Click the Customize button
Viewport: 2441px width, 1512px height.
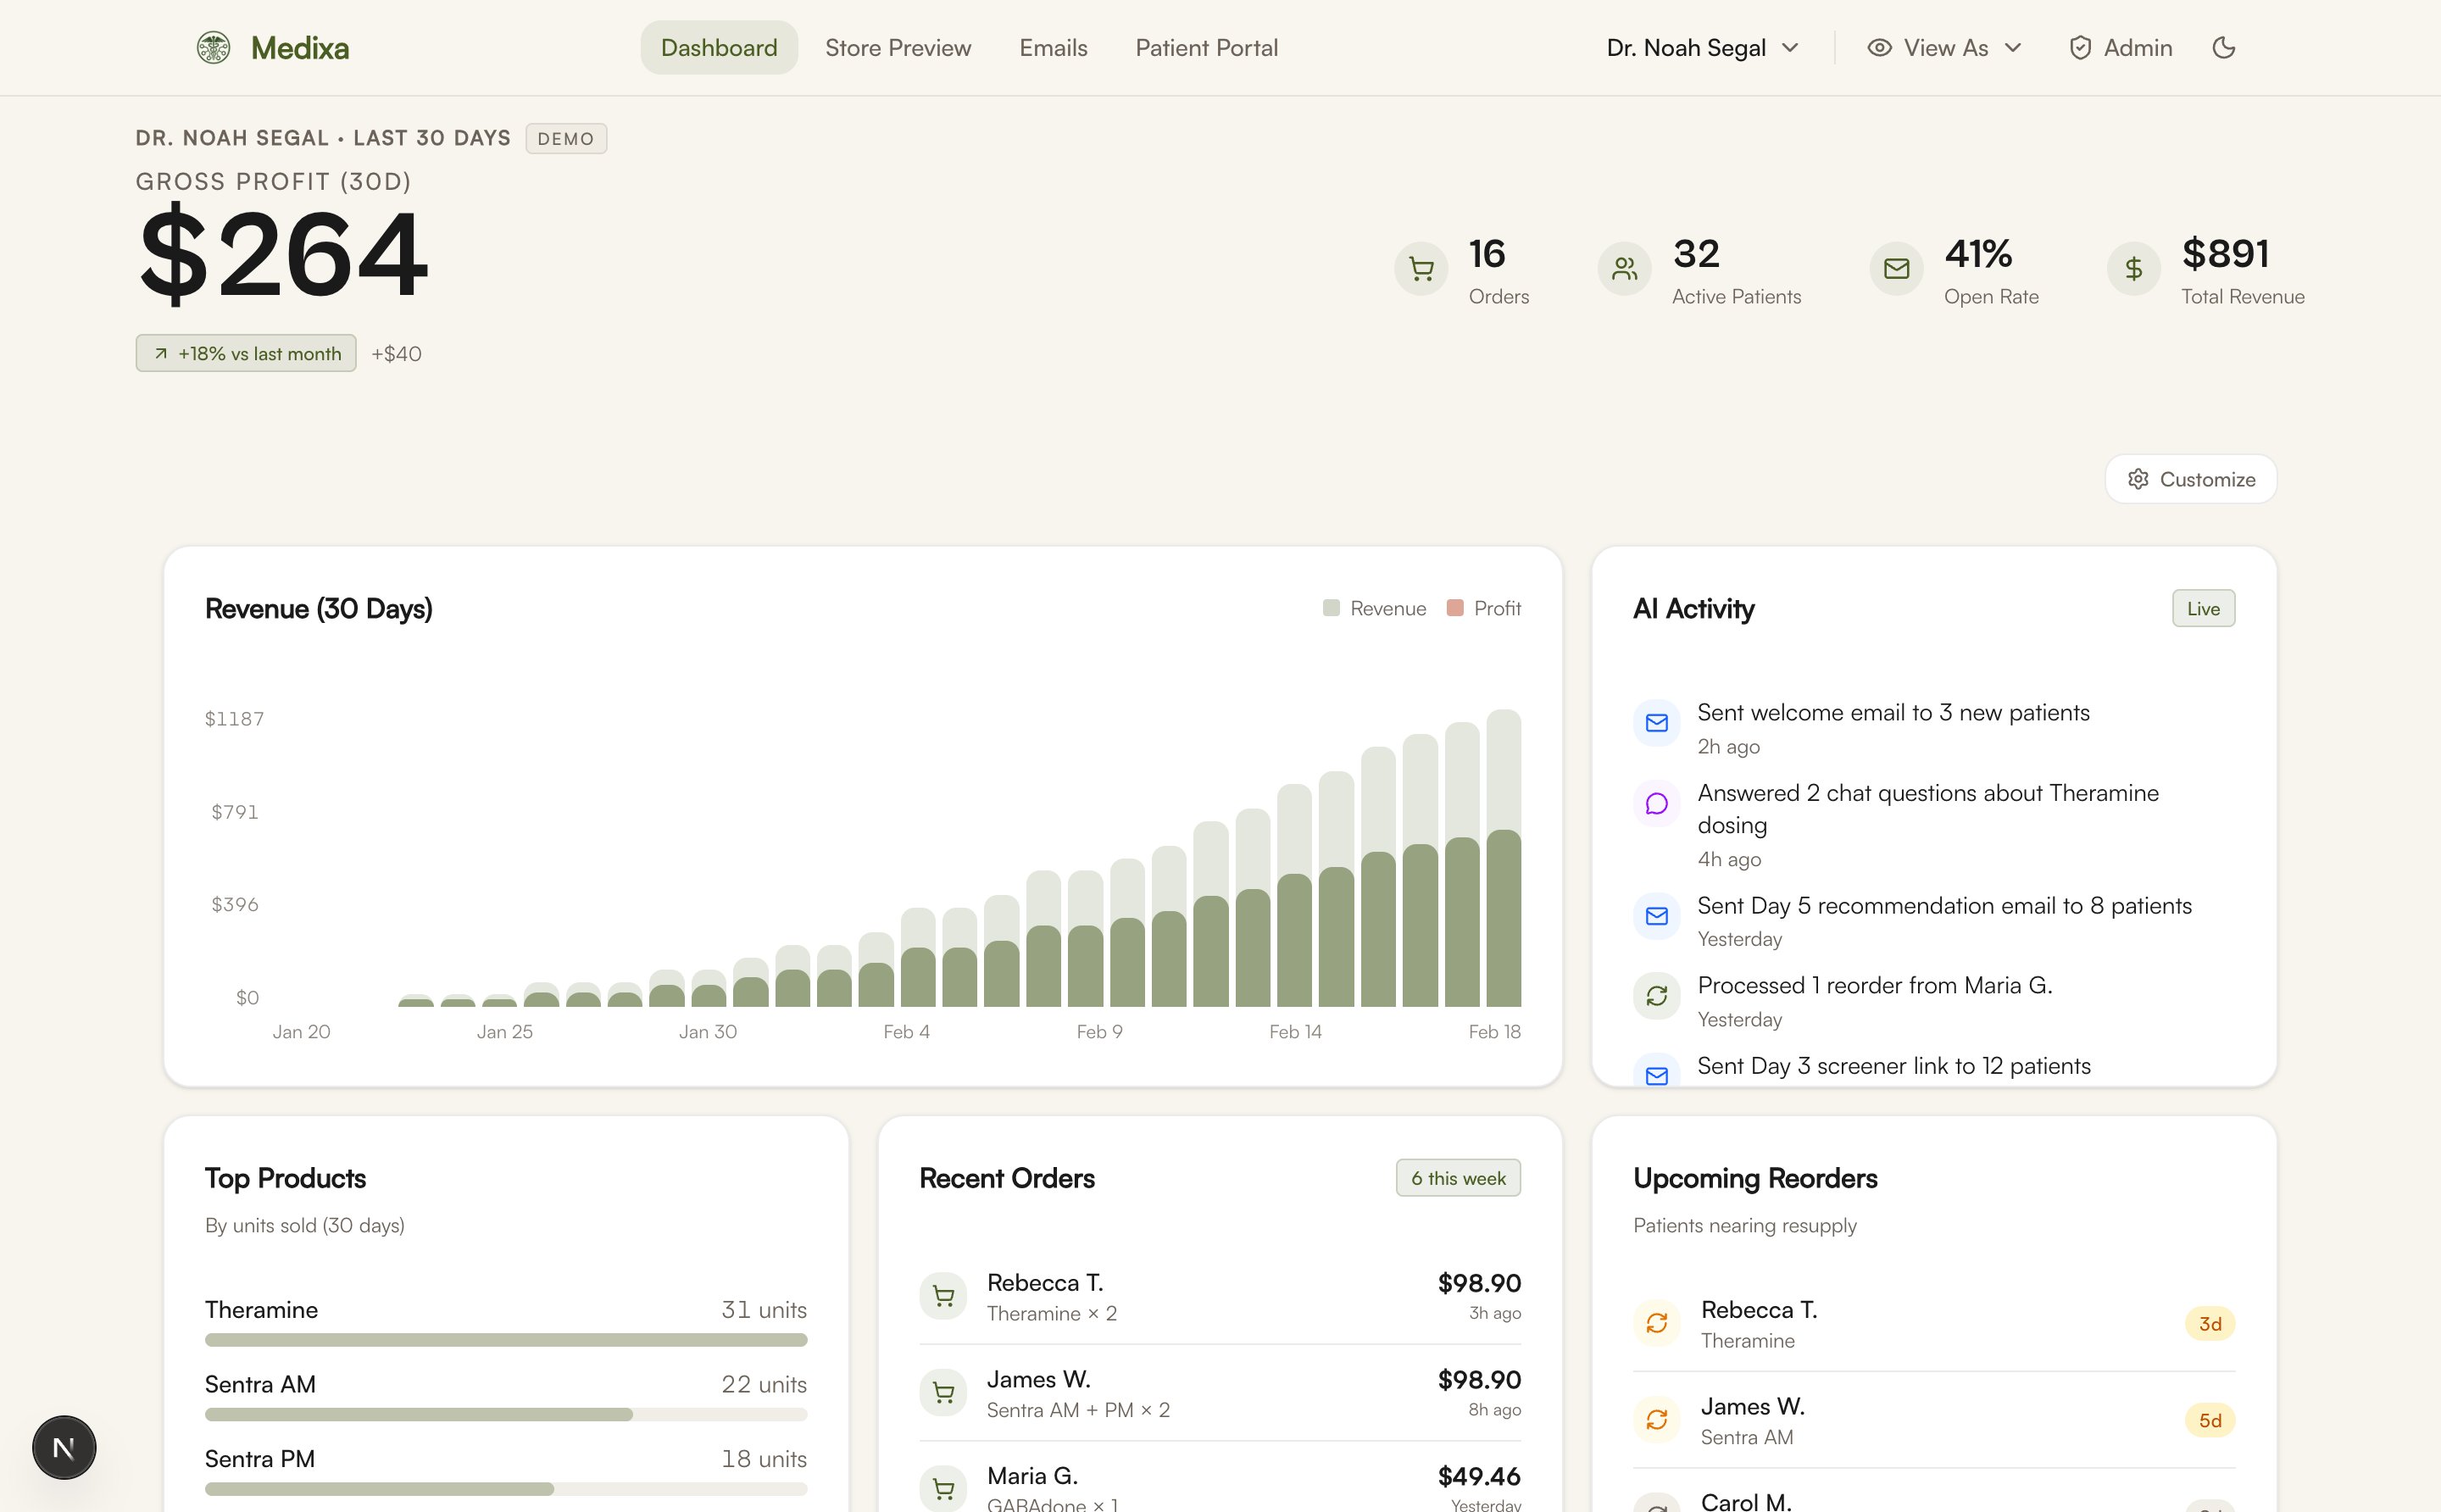[x=2191, y=479]
